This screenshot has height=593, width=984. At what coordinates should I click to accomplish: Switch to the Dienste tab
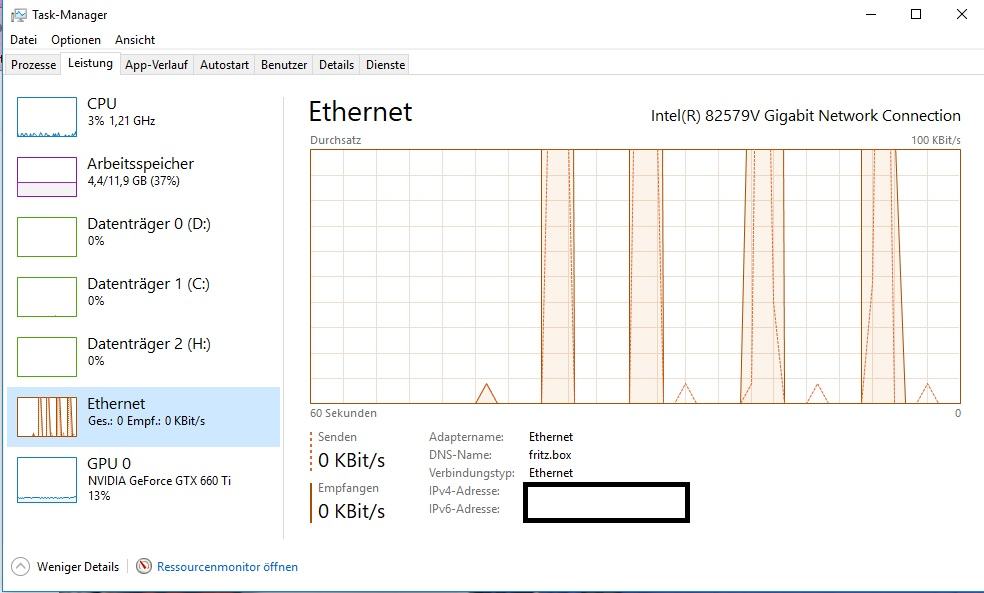pos(385,65)
